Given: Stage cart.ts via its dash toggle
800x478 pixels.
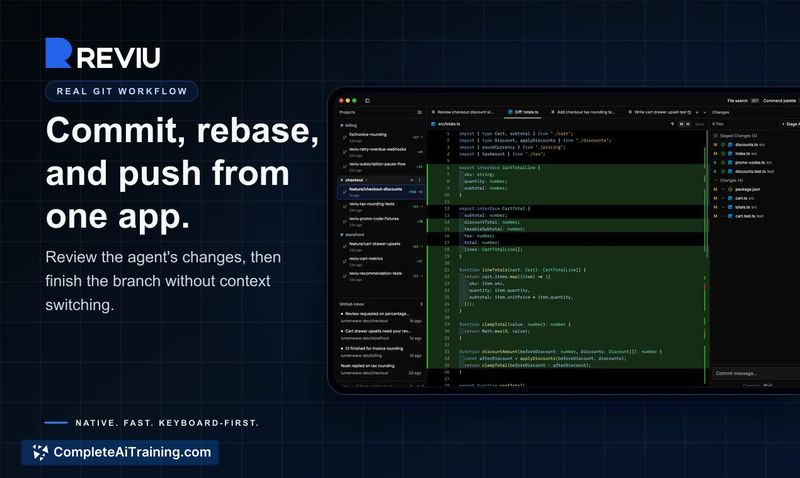Looking at the screenshot, I should [723, 198].
